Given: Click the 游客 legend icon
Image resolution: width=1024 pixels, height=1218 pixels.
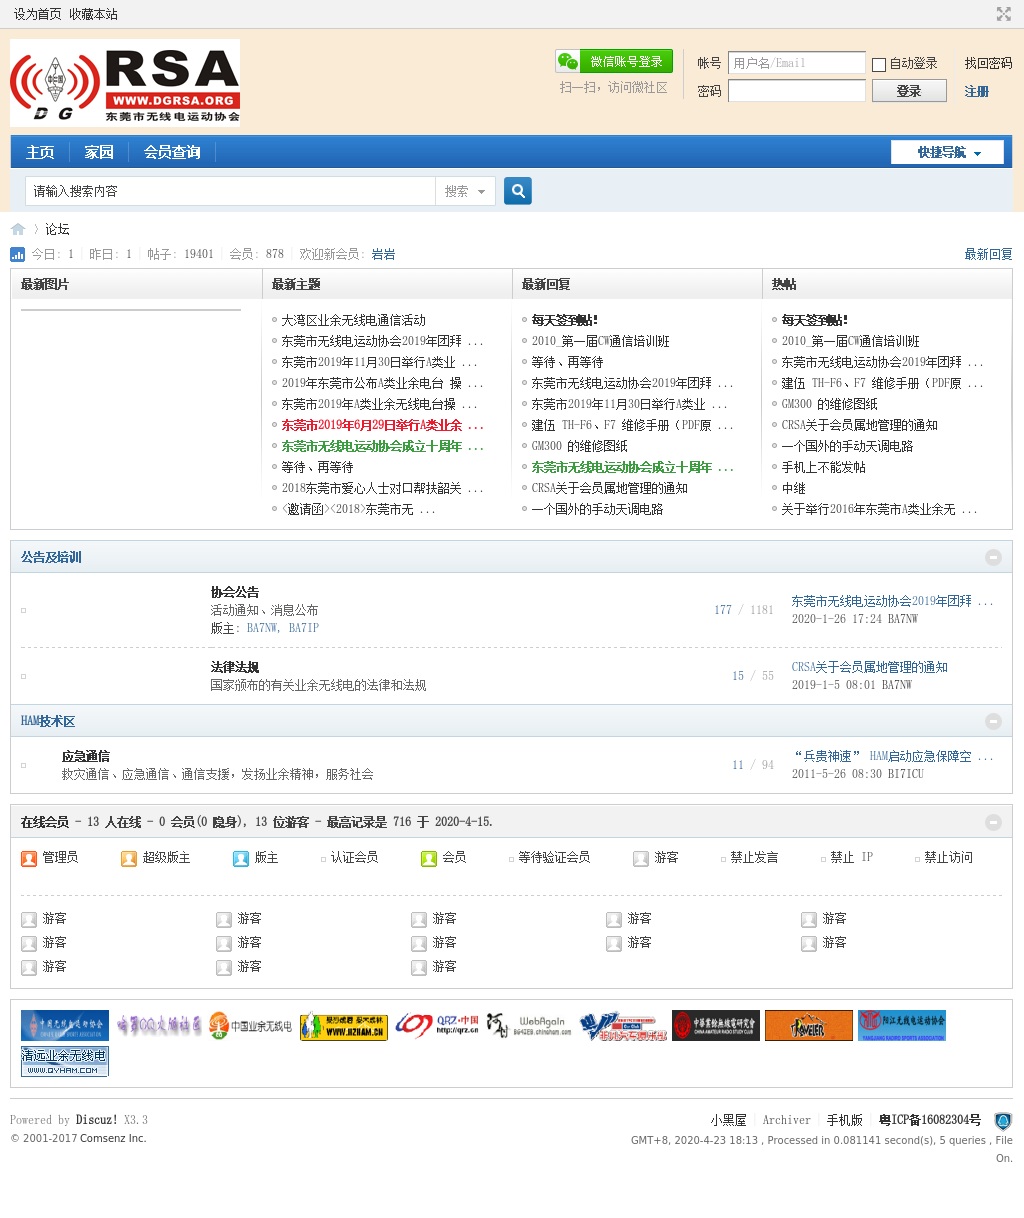Looking at the screenshot, I should pyautogui.click(x=641, y=858).
